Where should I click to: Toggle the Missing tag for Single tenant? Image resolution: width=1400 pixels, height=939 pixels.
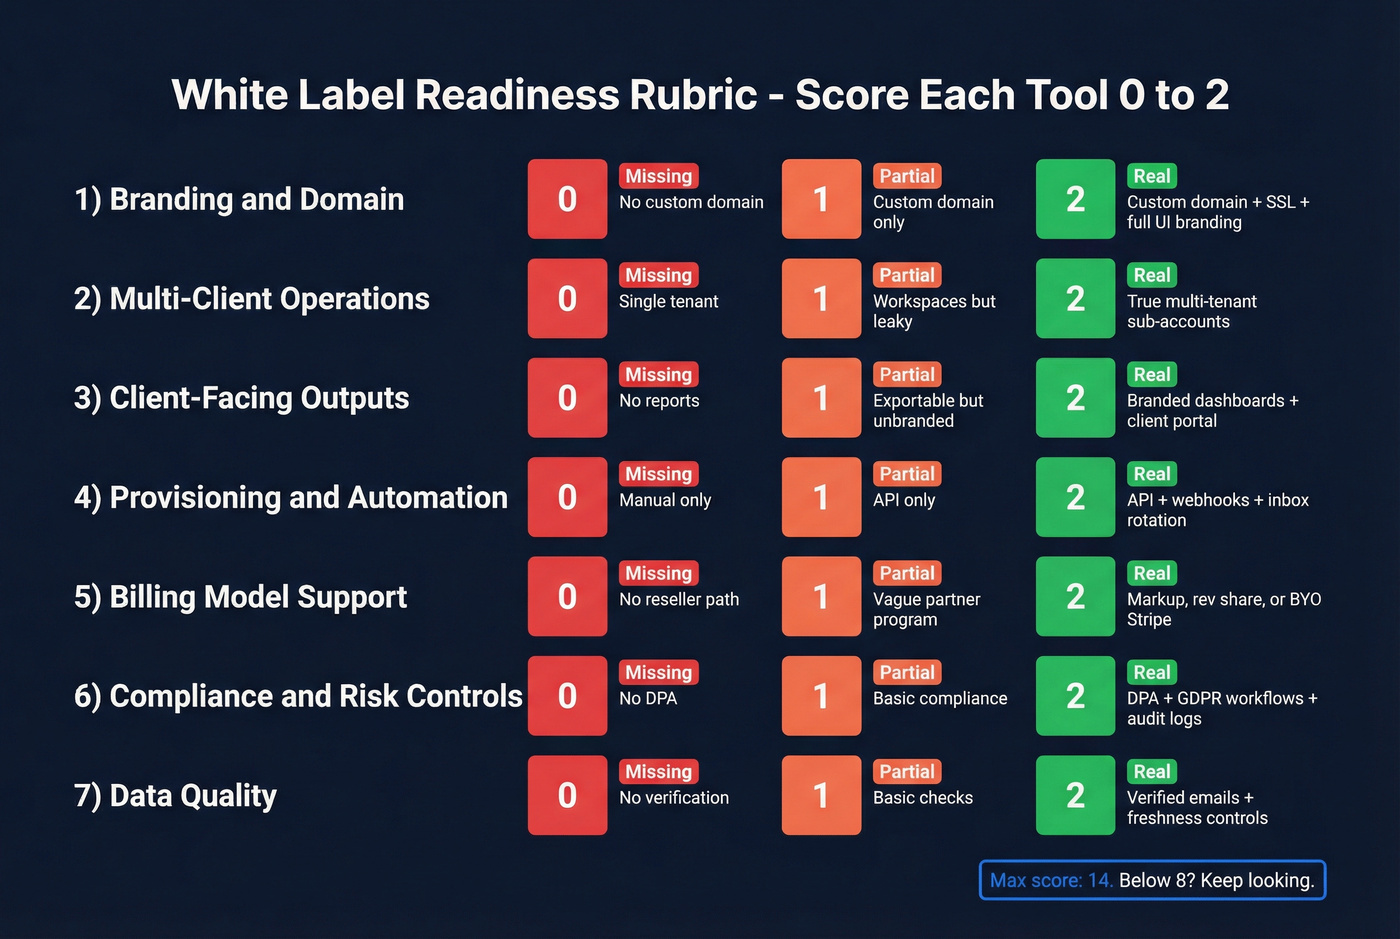click(x=658, y=275)
